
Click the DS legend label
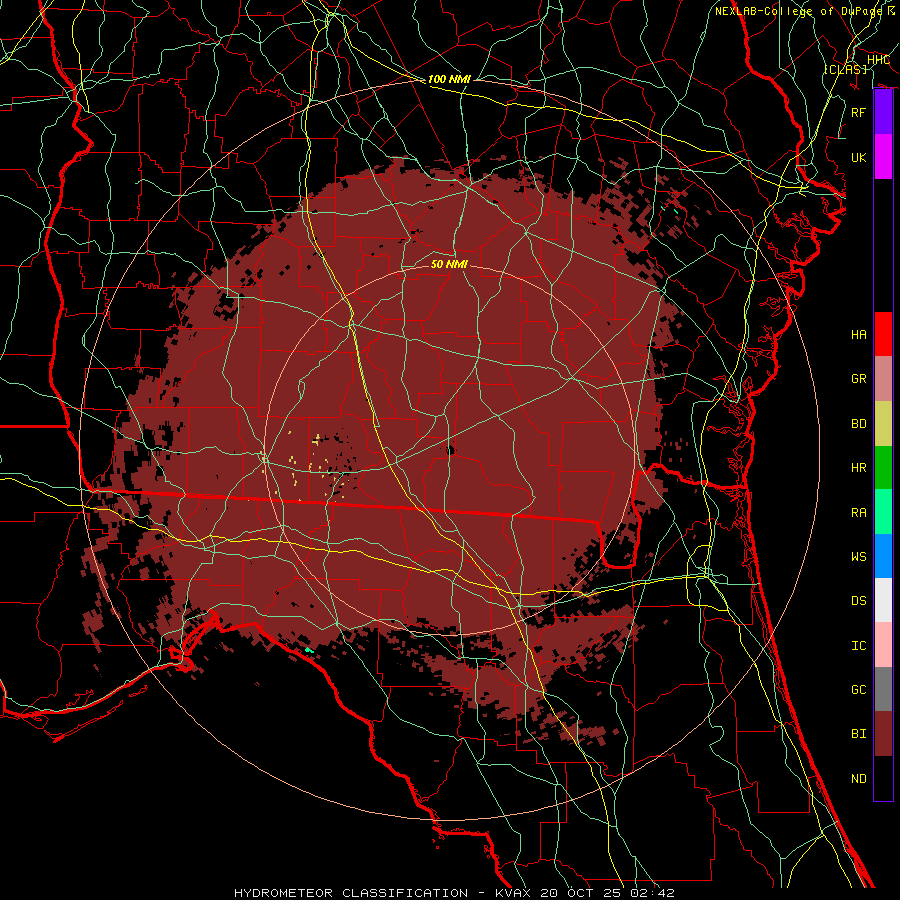click(858, 601)
